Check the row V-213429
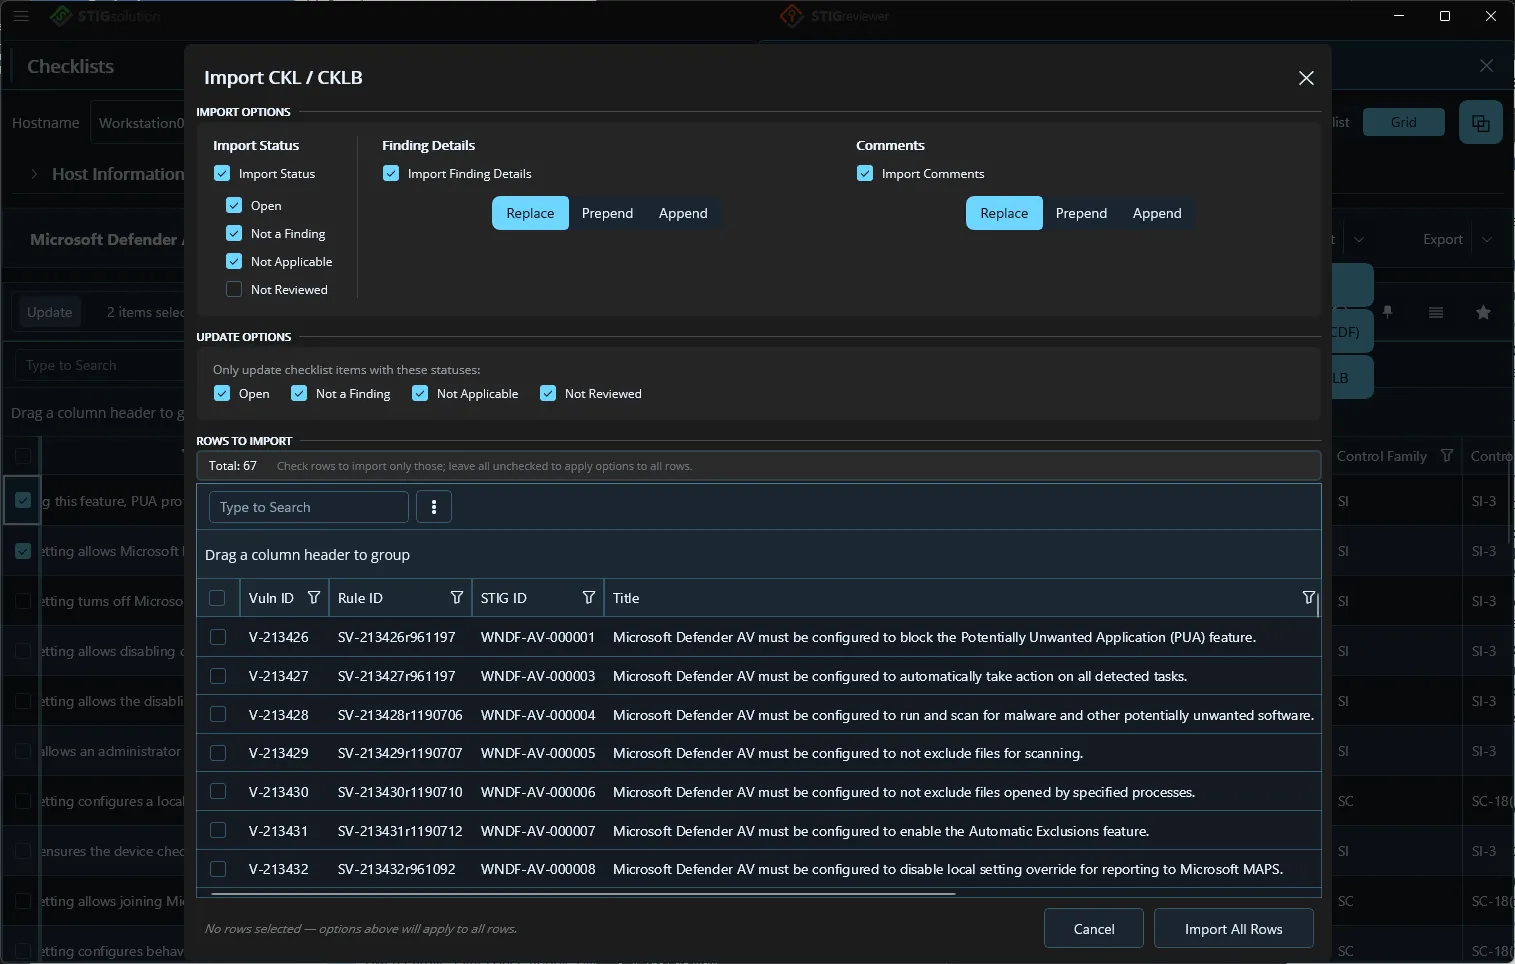The width and height of the screenshot is (1515, 964). click(218, 753)
